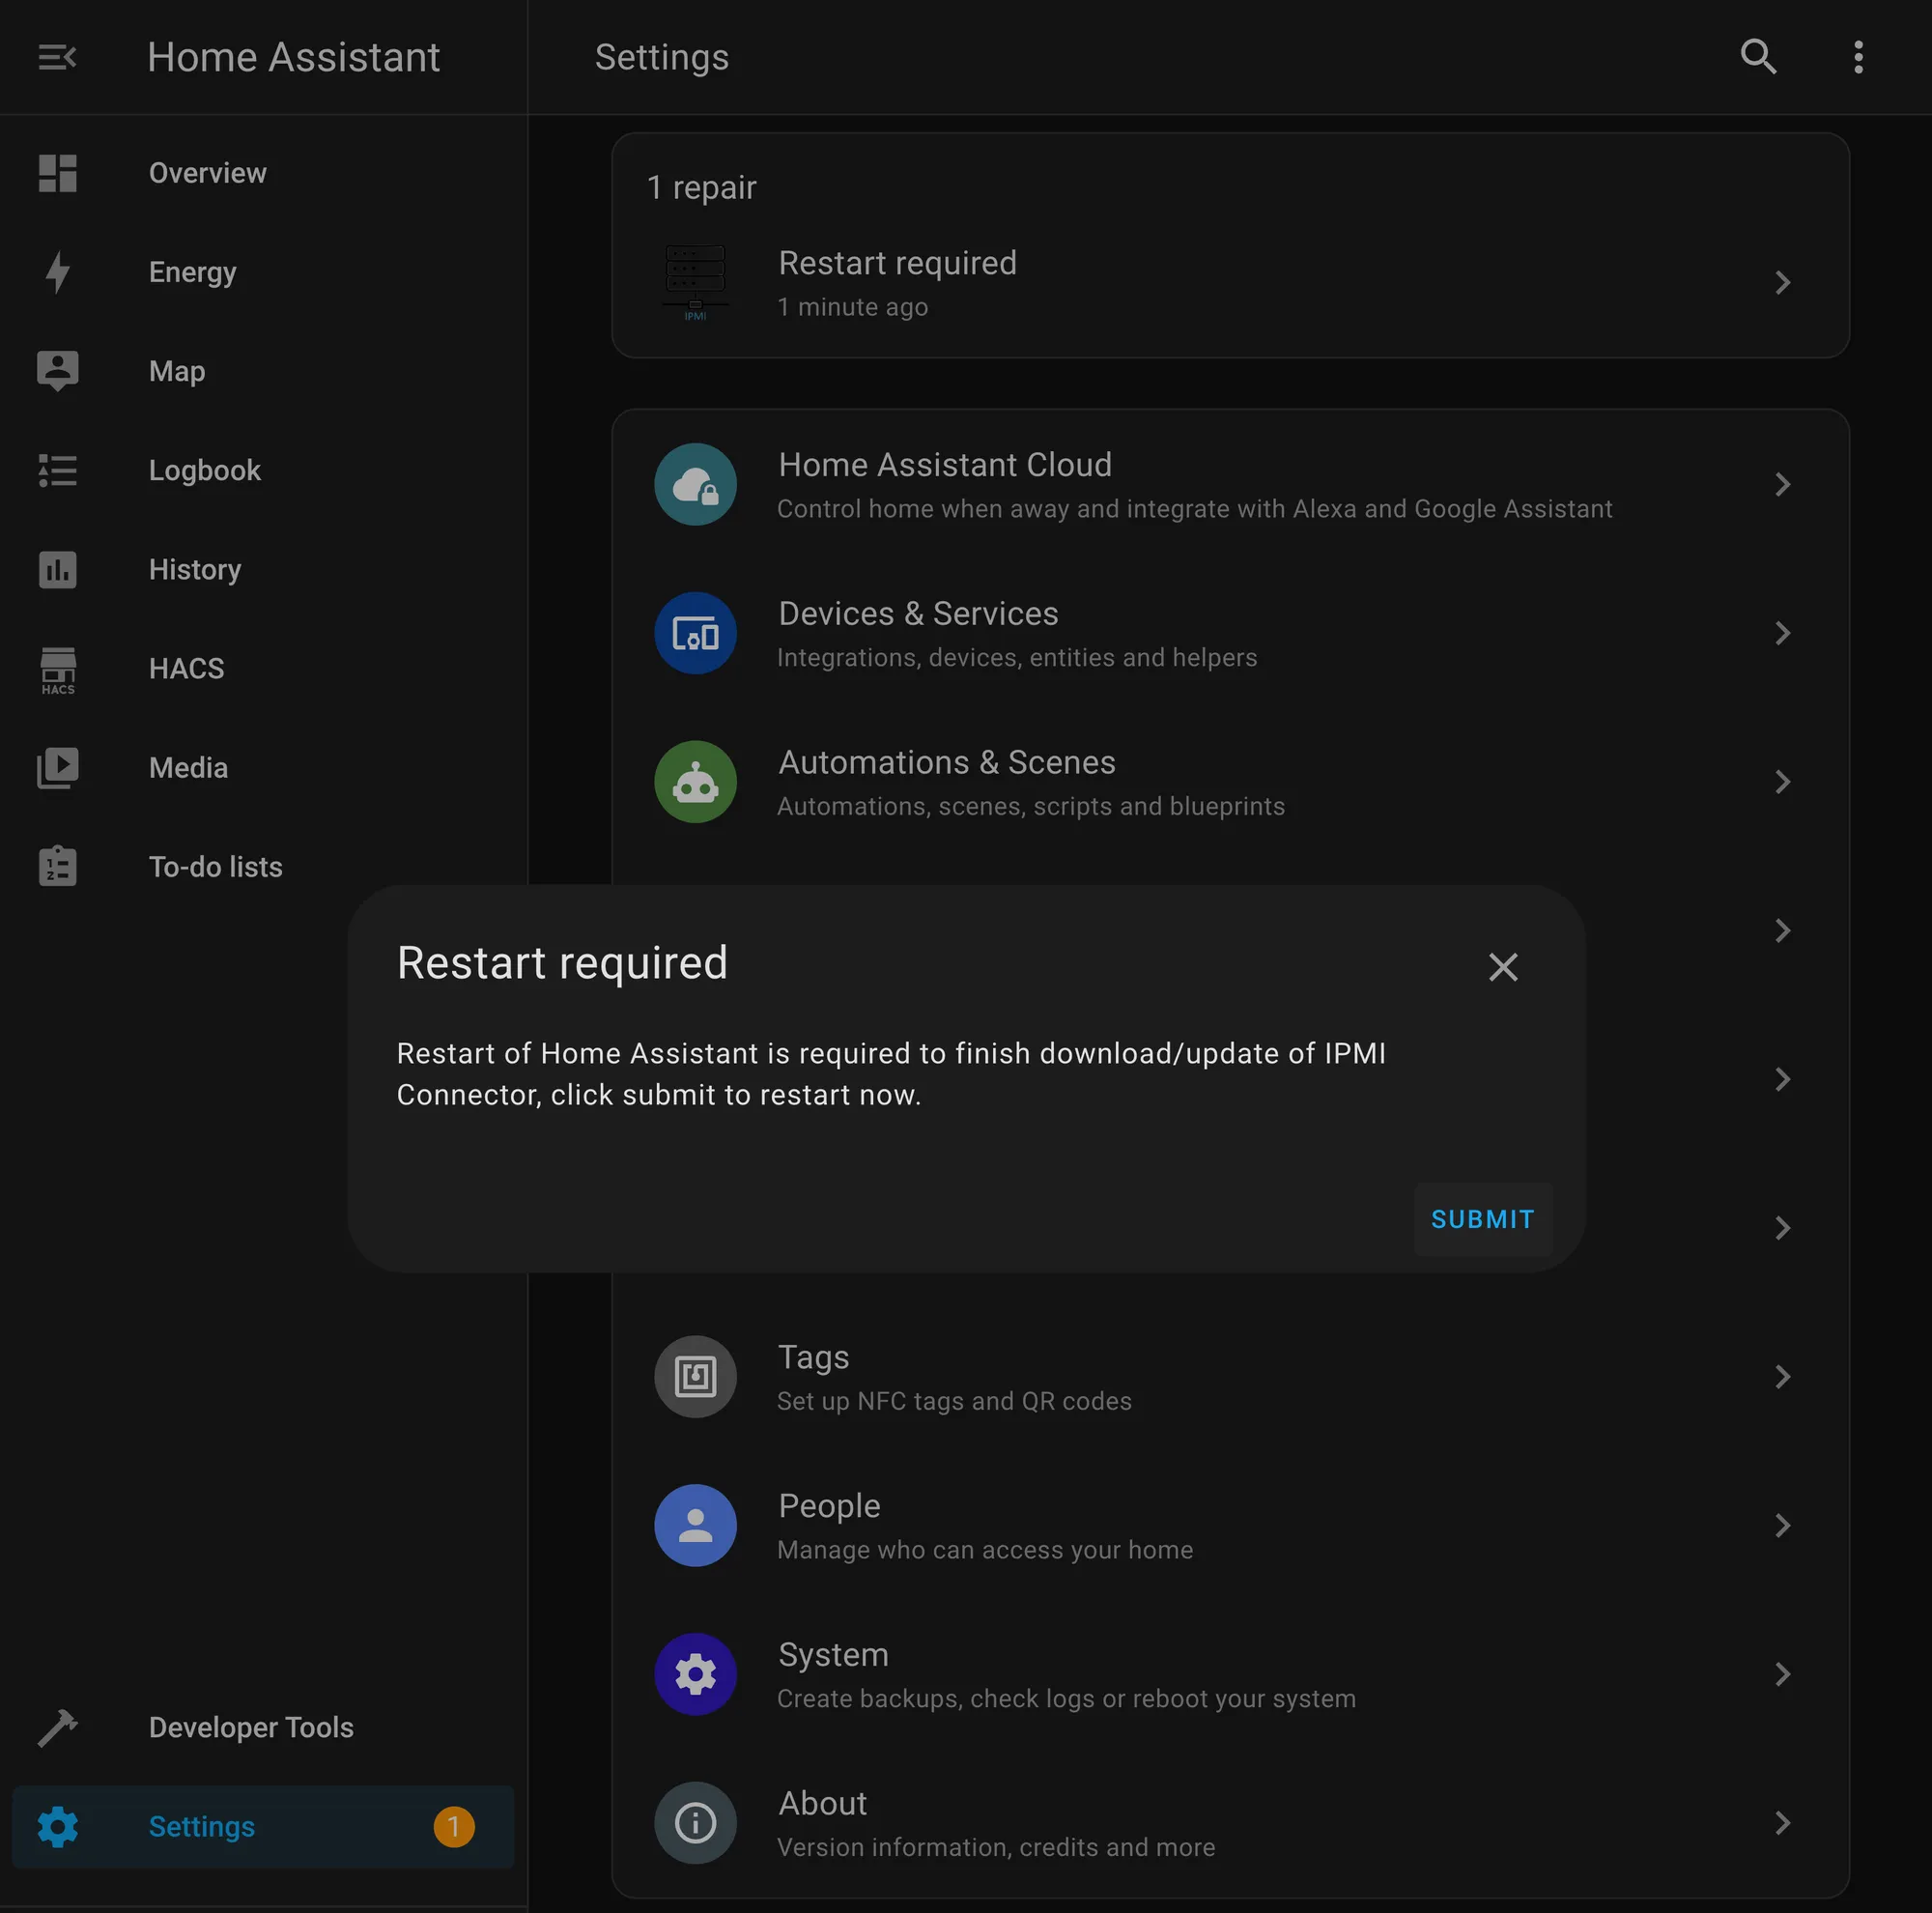The height and width of the screenshot is (1913, 1932).
Task: Click '1 minute ago' timestamp
Action: pos(853,307)
